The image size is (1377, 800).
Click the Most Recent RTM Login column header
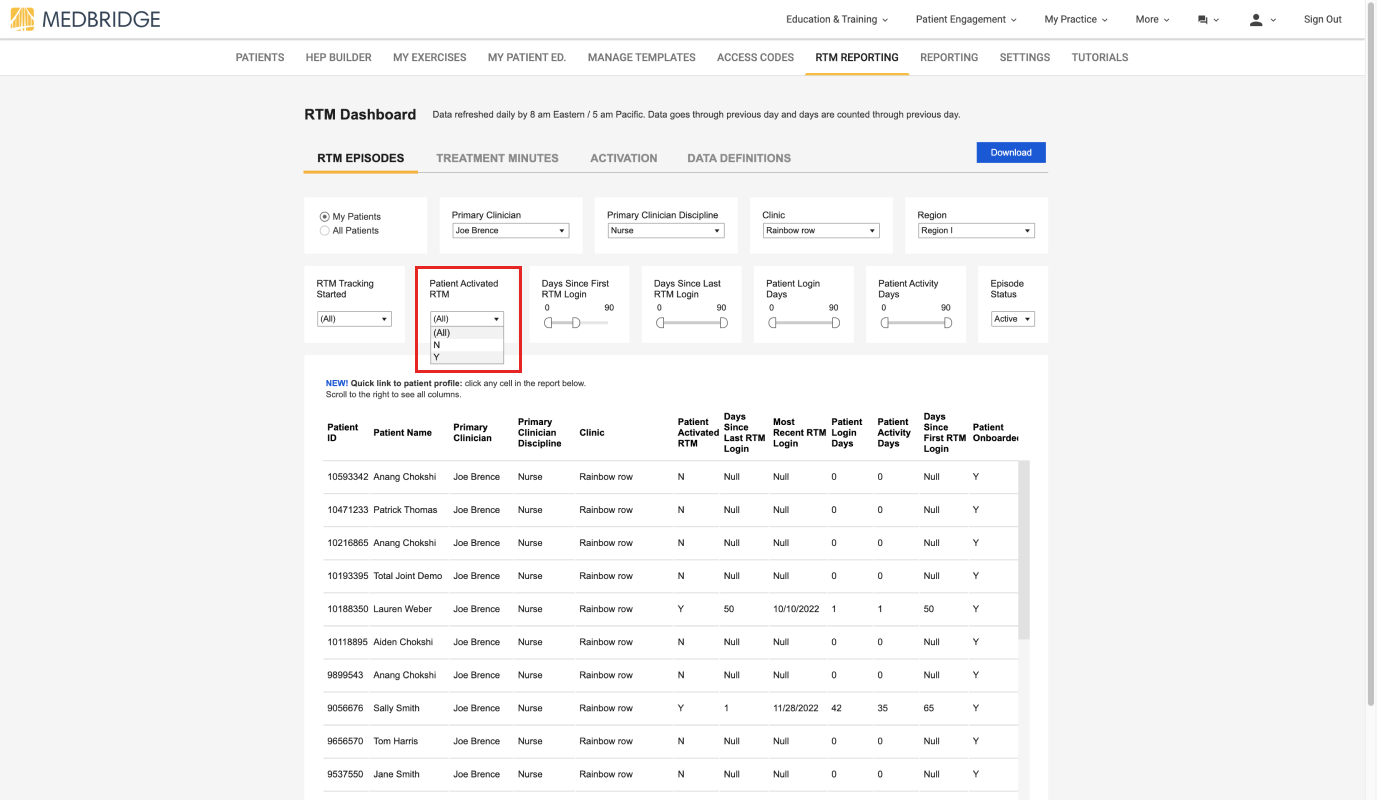tap(800, 433)
